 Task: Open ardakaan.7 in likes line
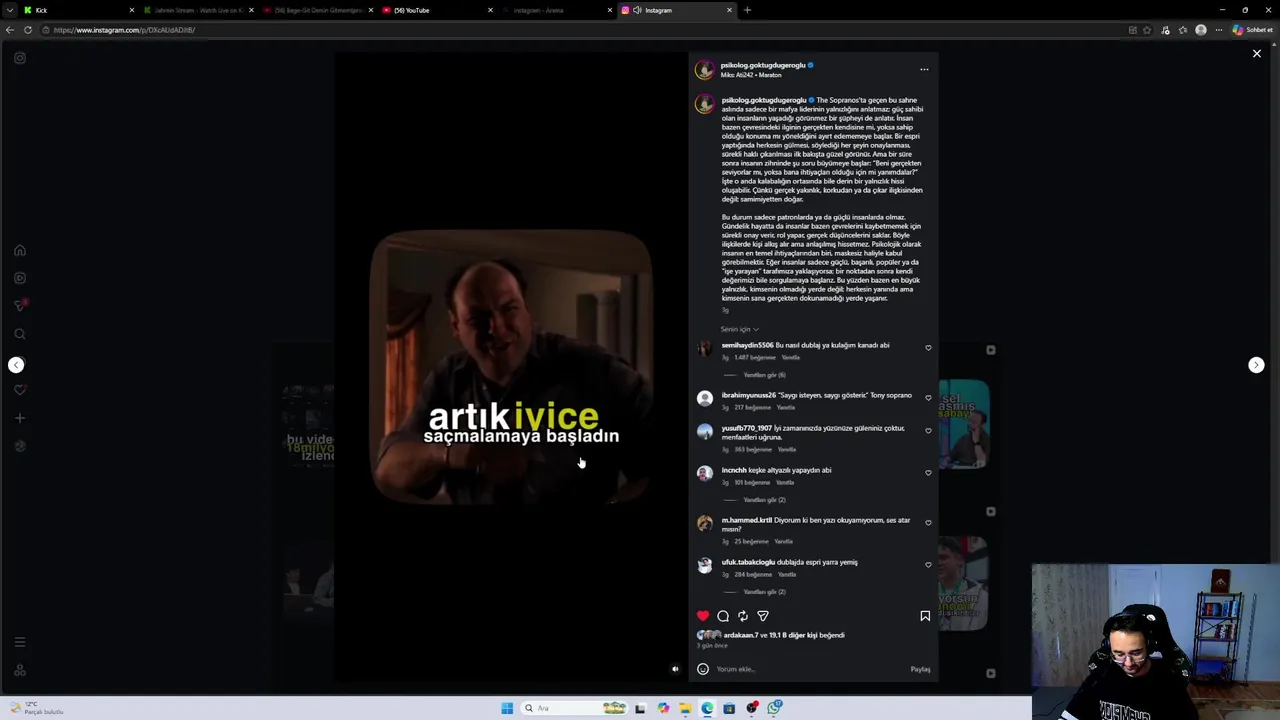tap(741, 635)
